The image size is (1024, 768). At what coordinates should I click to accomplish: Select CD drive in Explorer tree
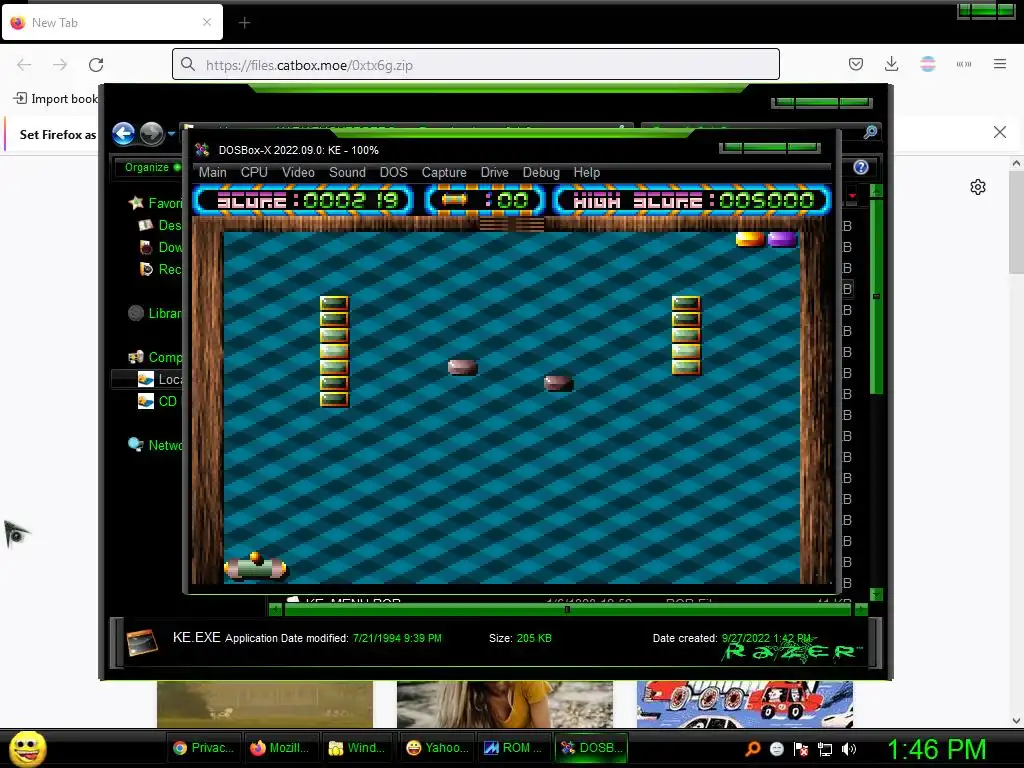pyautogui.click(x=157, y=401)
